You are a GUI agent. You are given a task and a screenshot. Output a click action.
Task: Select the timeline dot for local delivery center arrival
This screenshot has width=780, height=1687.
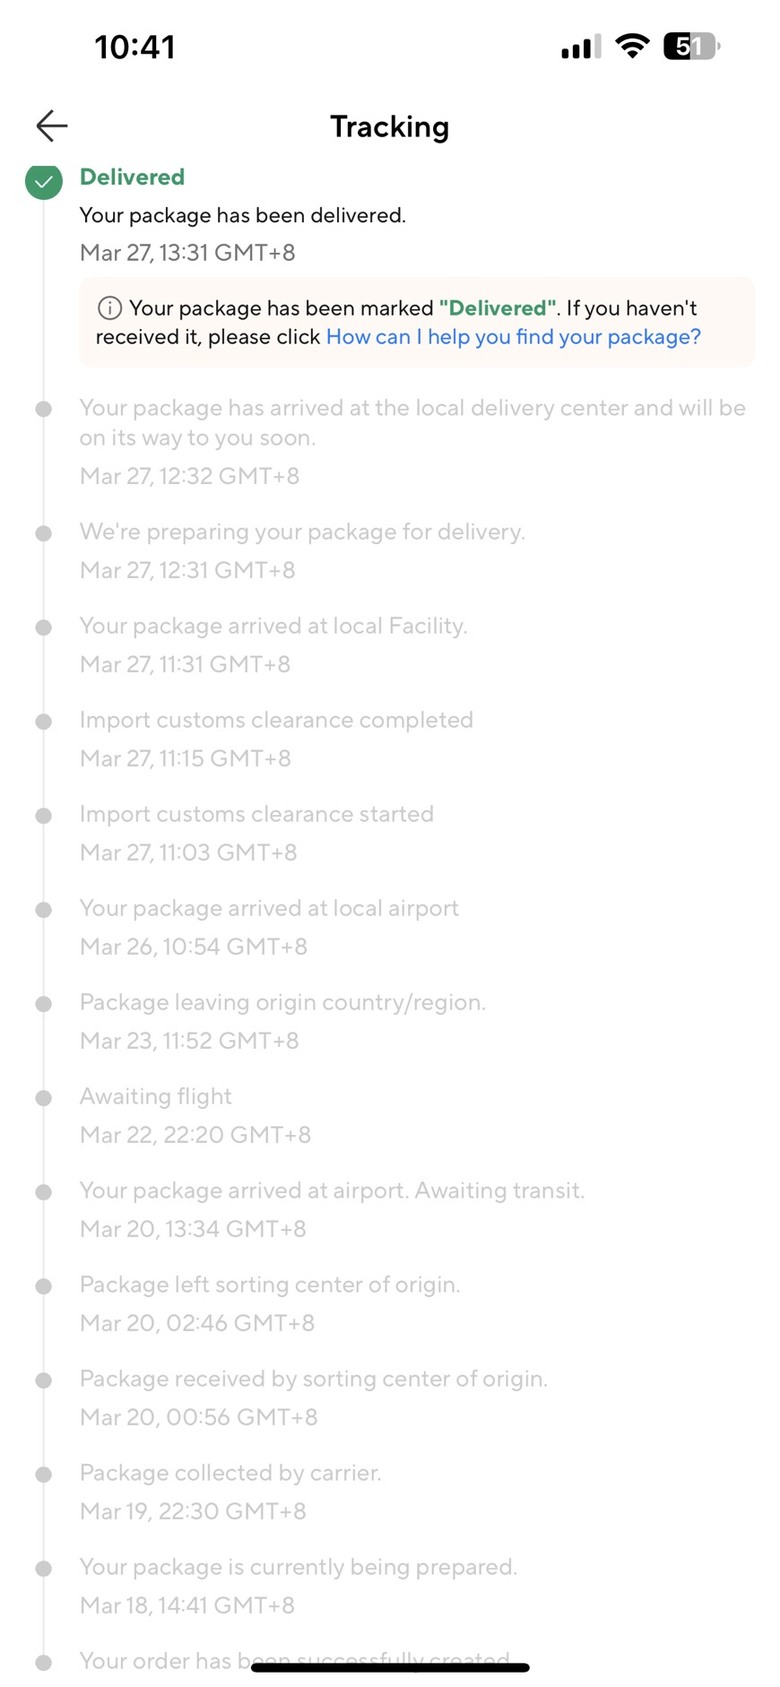pyautogui.click(x=44, y=409)
